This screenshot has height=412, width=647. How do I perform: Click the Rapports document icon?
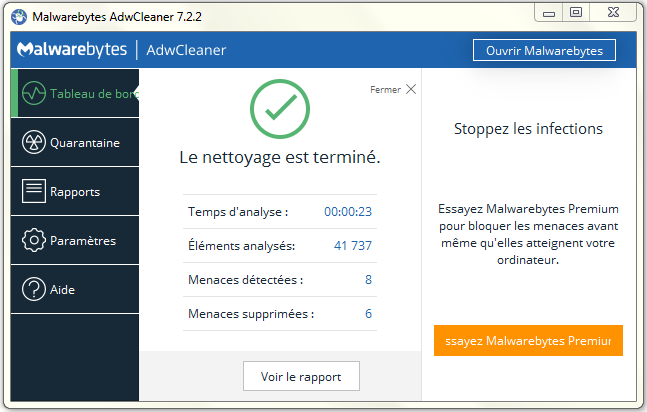(x=34, y=191)
